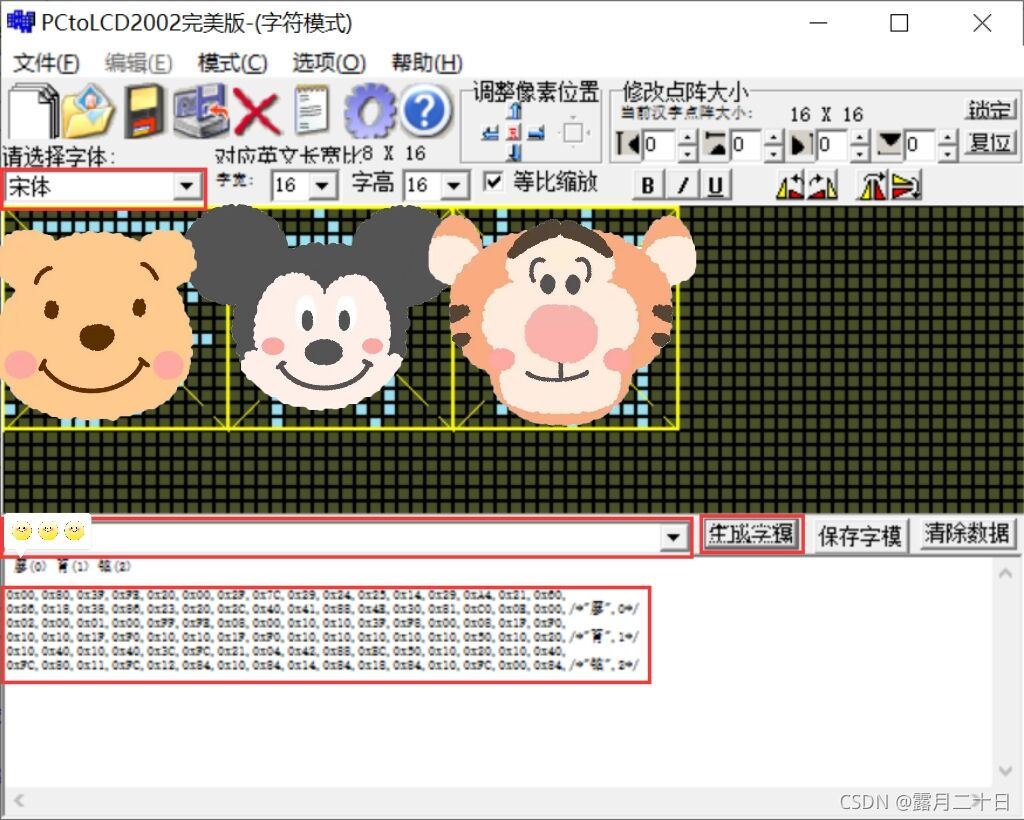Click the right margin value field
1024x820 pixels.
[833, 145]
